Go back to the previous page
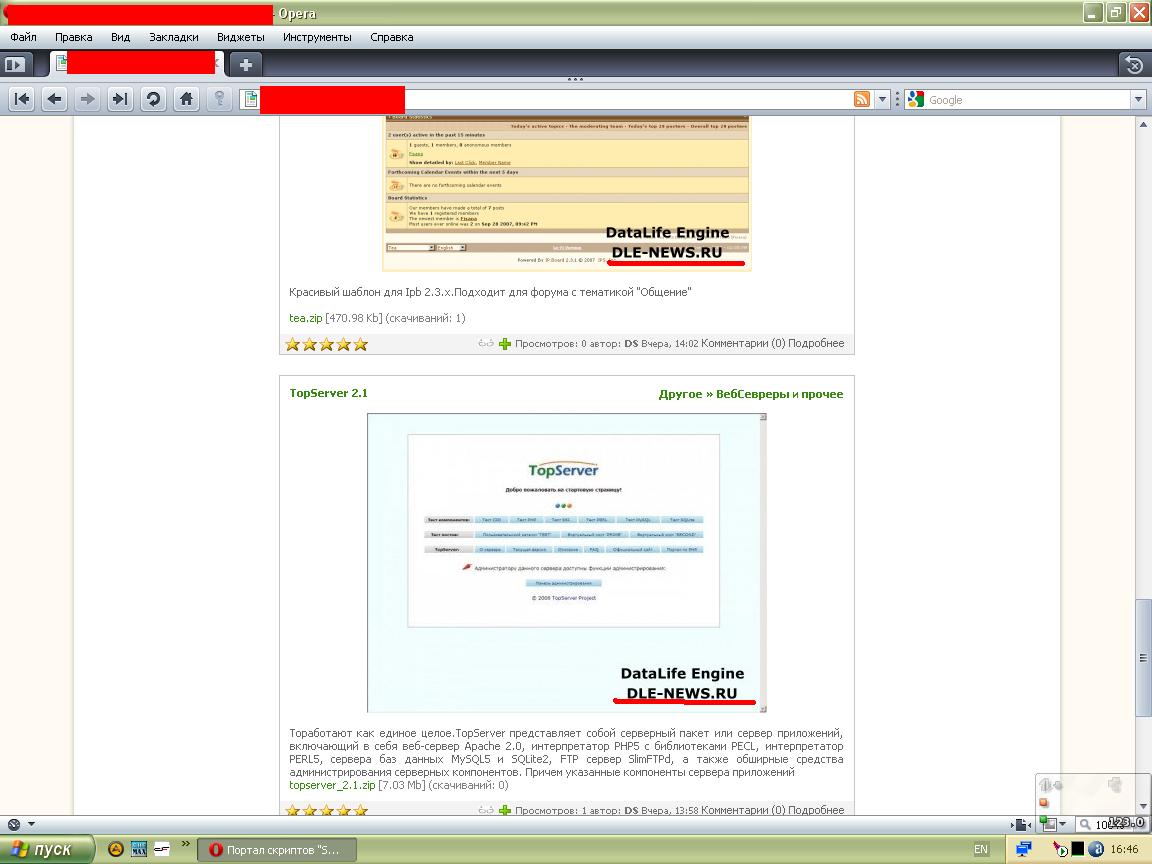 55,99
